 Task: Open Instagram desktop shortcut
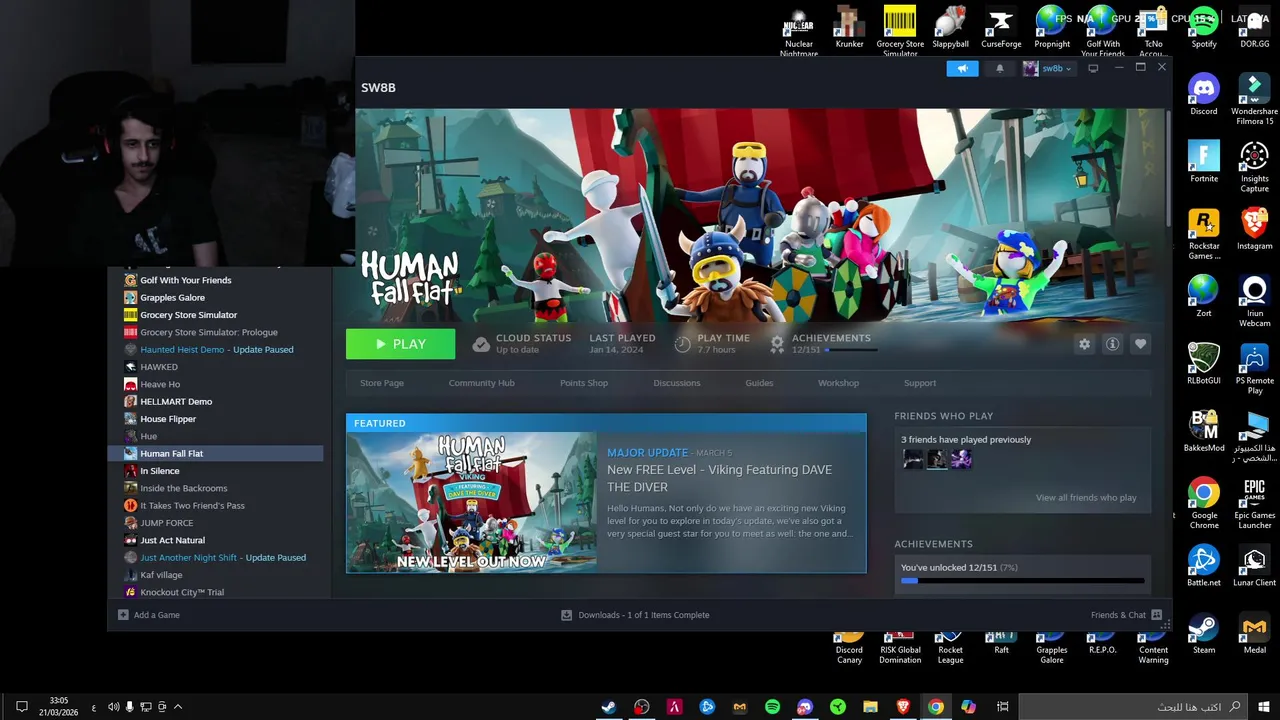(1254, 229)
